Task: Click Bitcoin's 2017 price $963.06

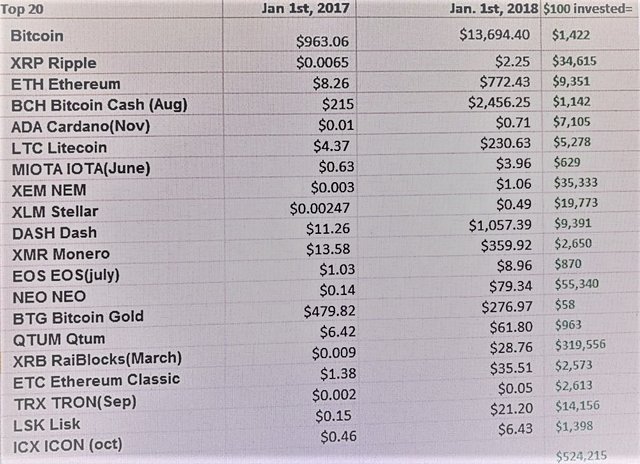Action: [x=329, y=43]
